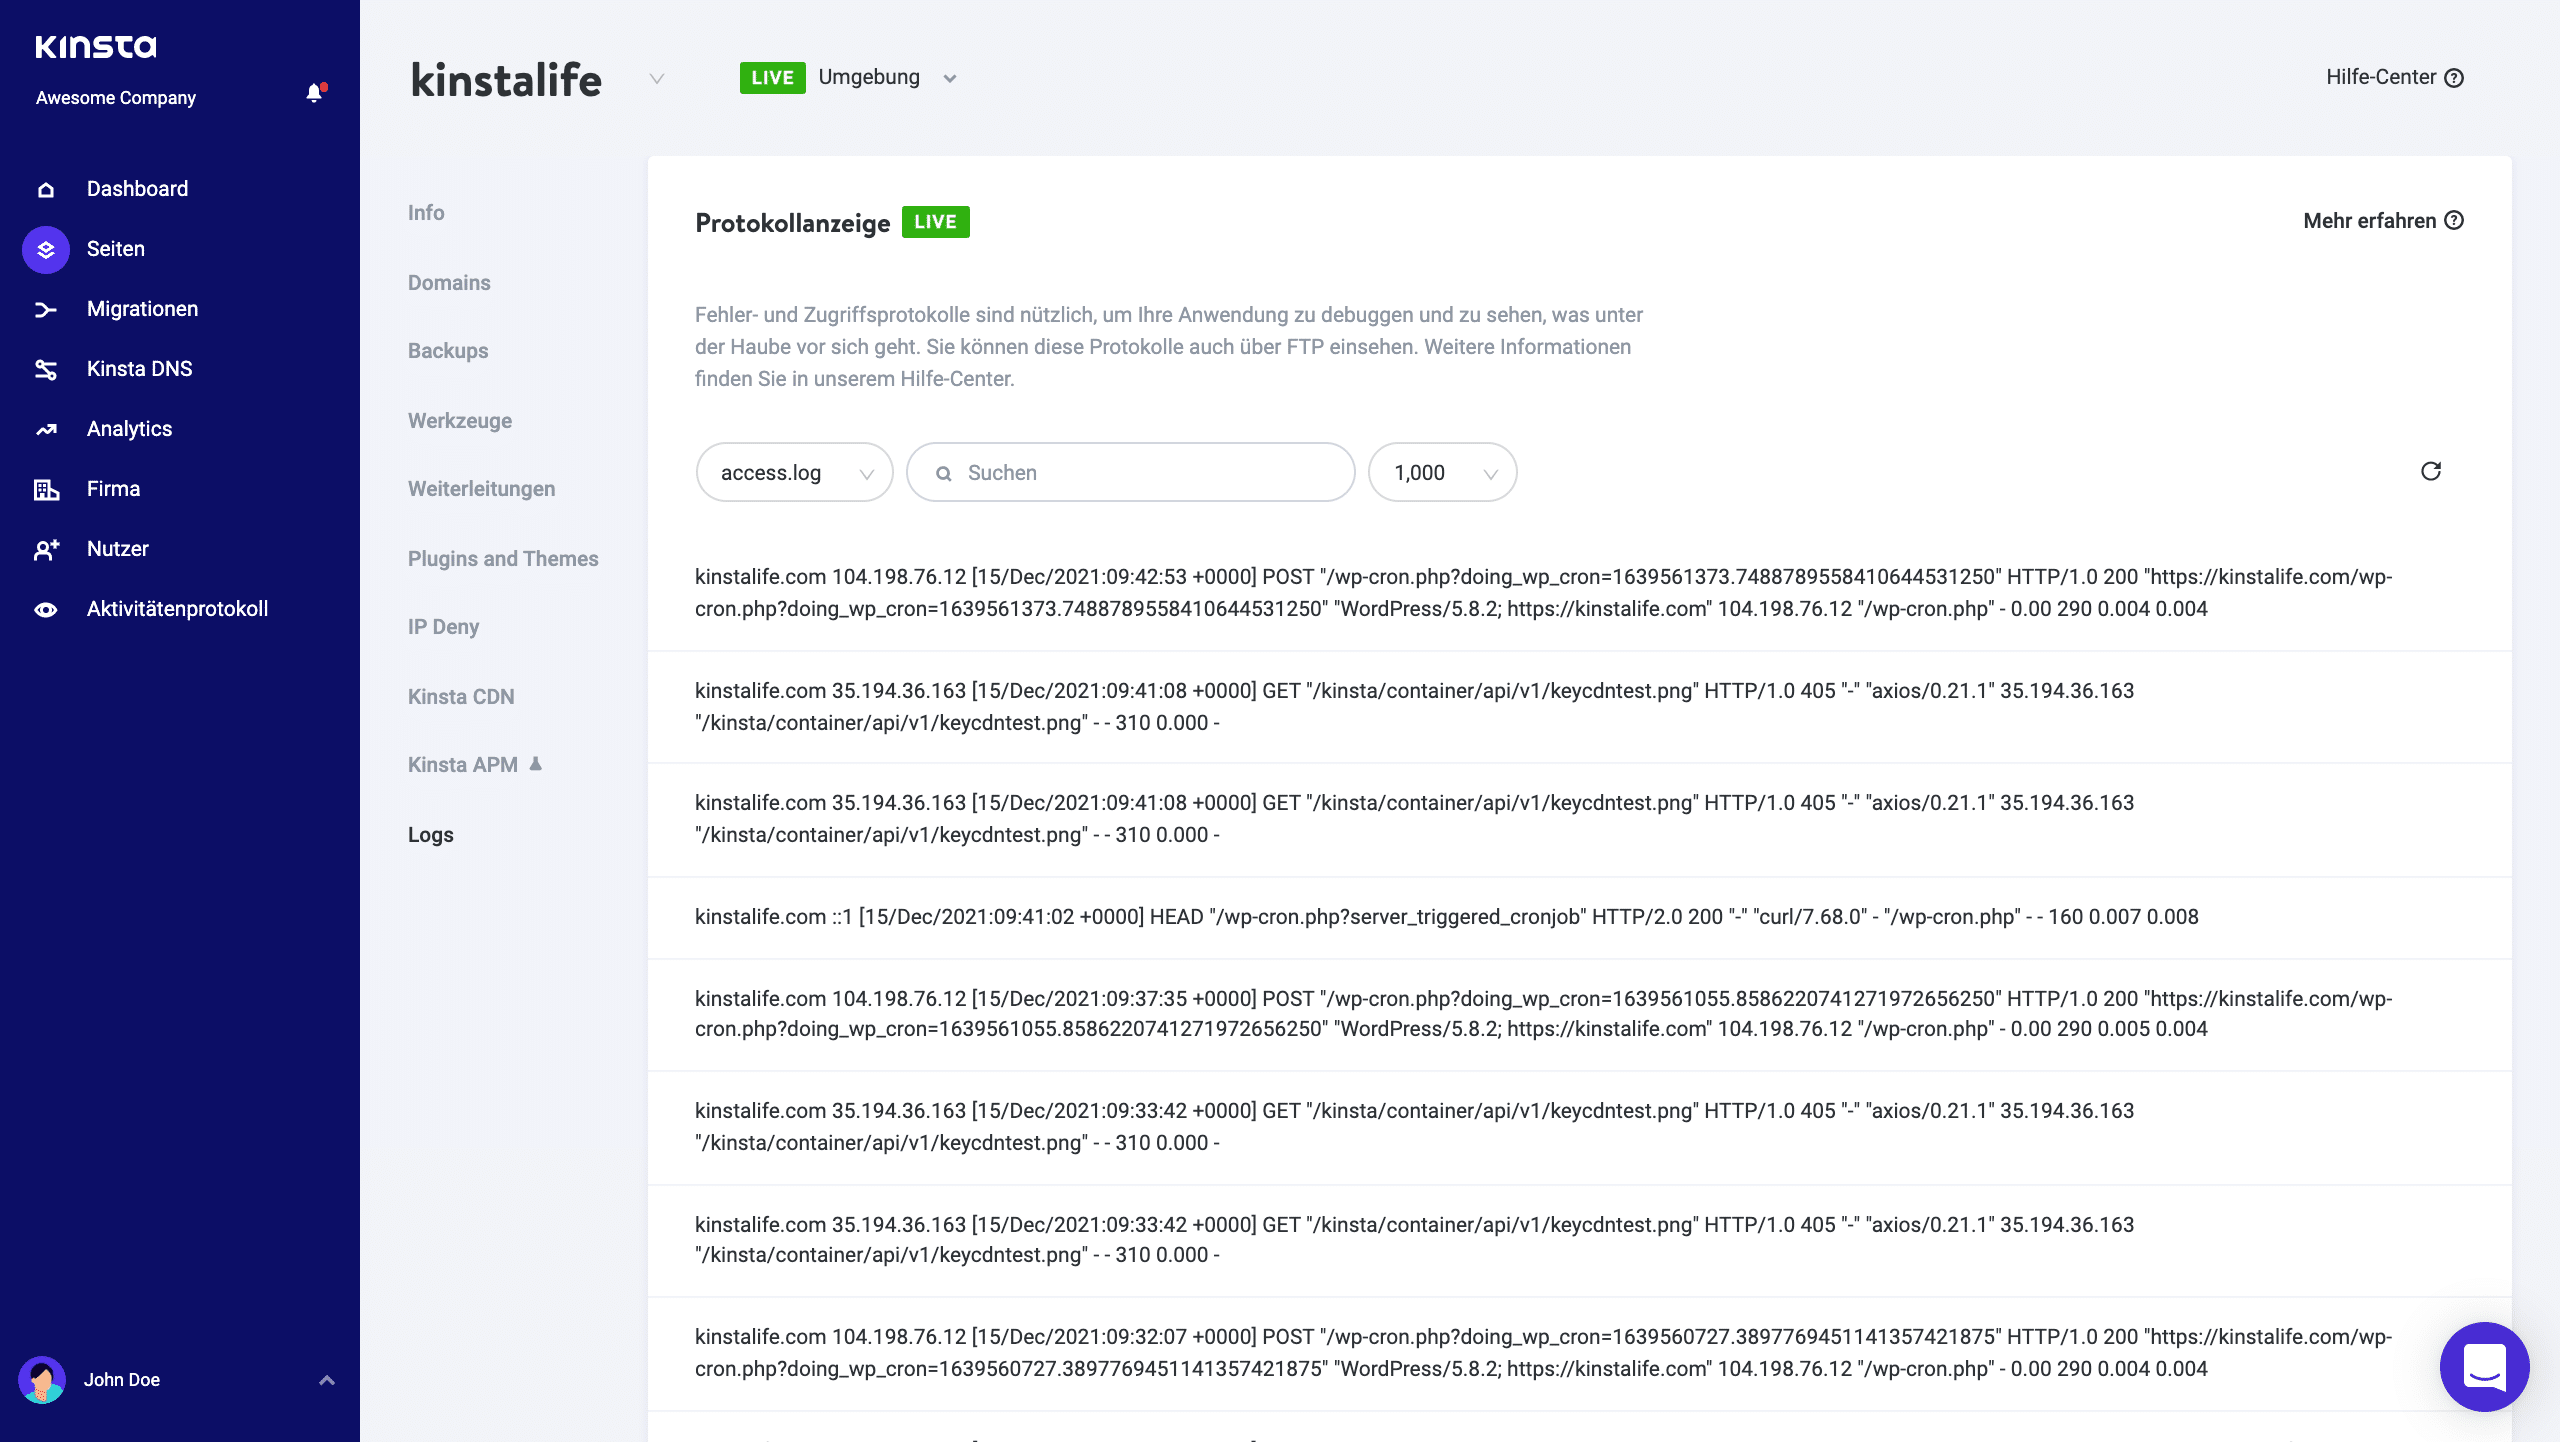
Task: Click the search input field for logs
Action: click(1131, 471)
